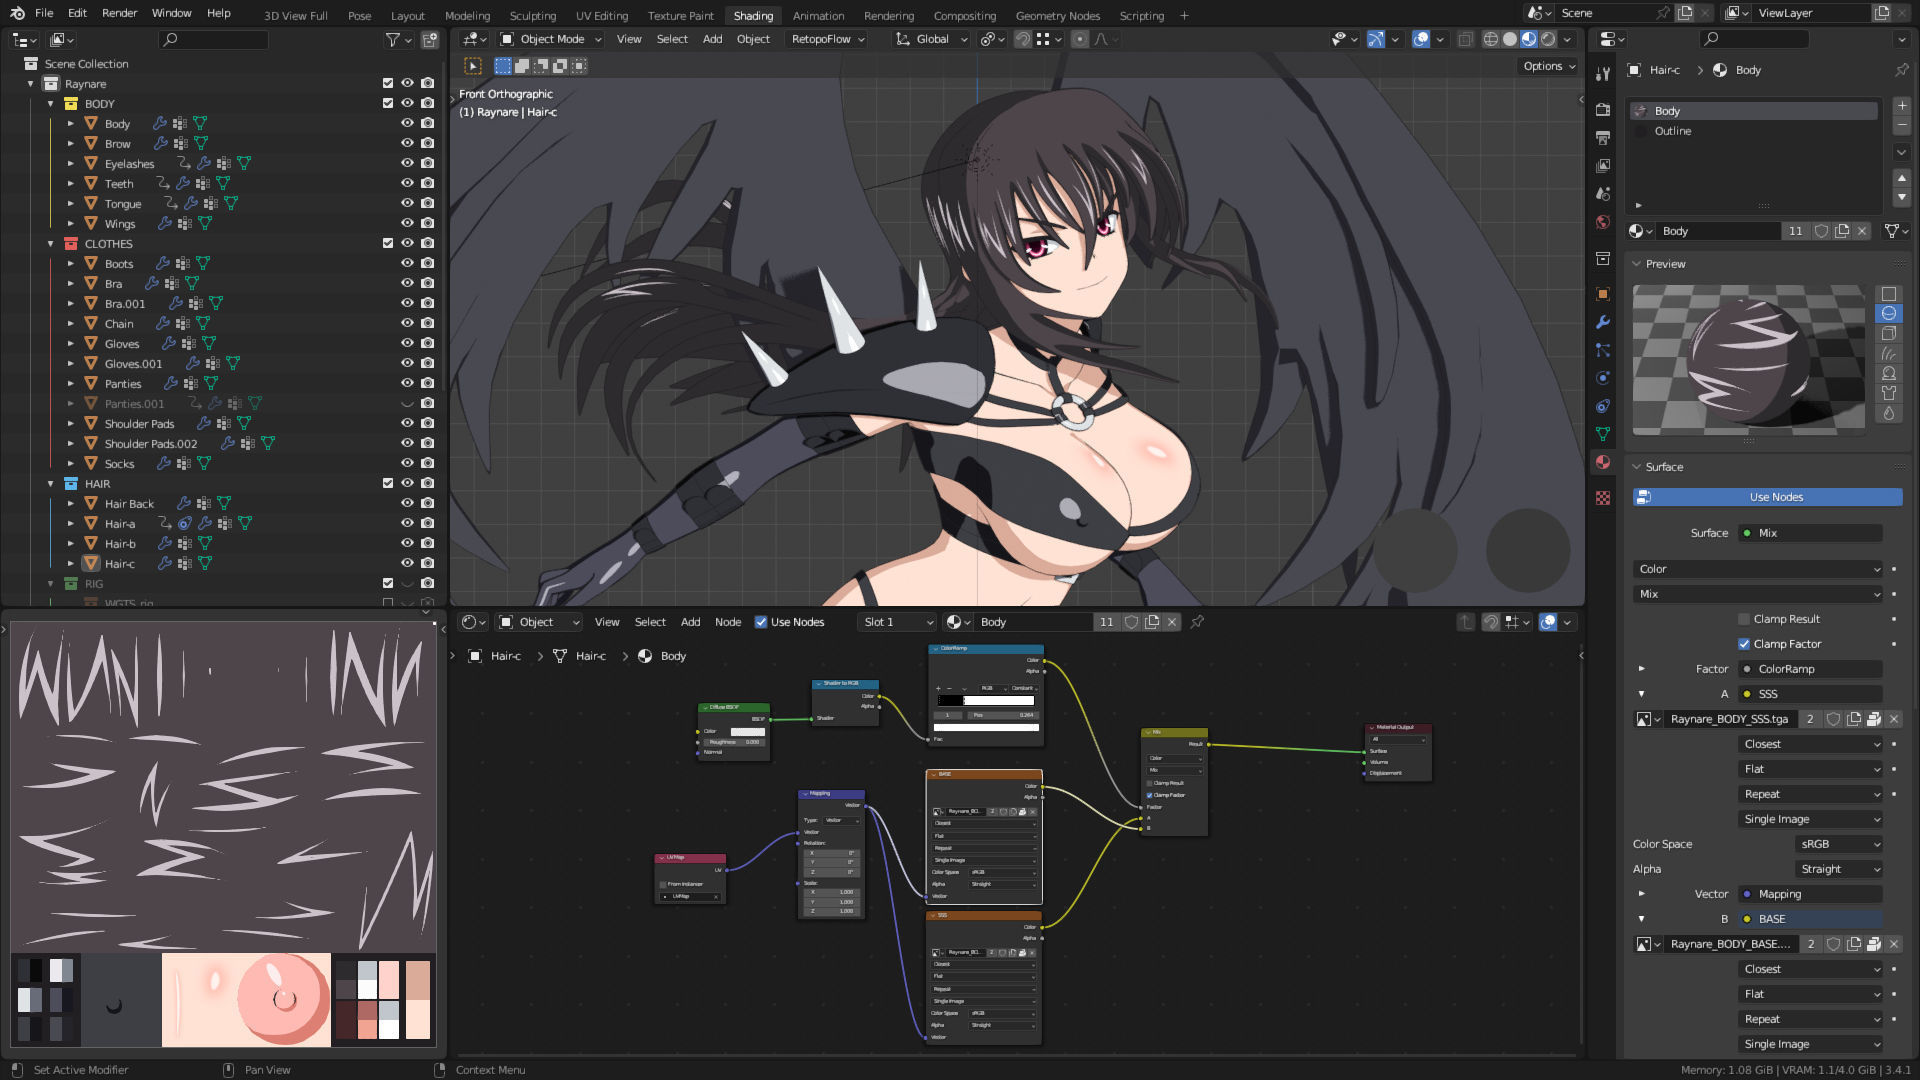This screenshot has height=1080, width=1920.
Task: Open the View Layer properties tab
Action: point(1603,165)
